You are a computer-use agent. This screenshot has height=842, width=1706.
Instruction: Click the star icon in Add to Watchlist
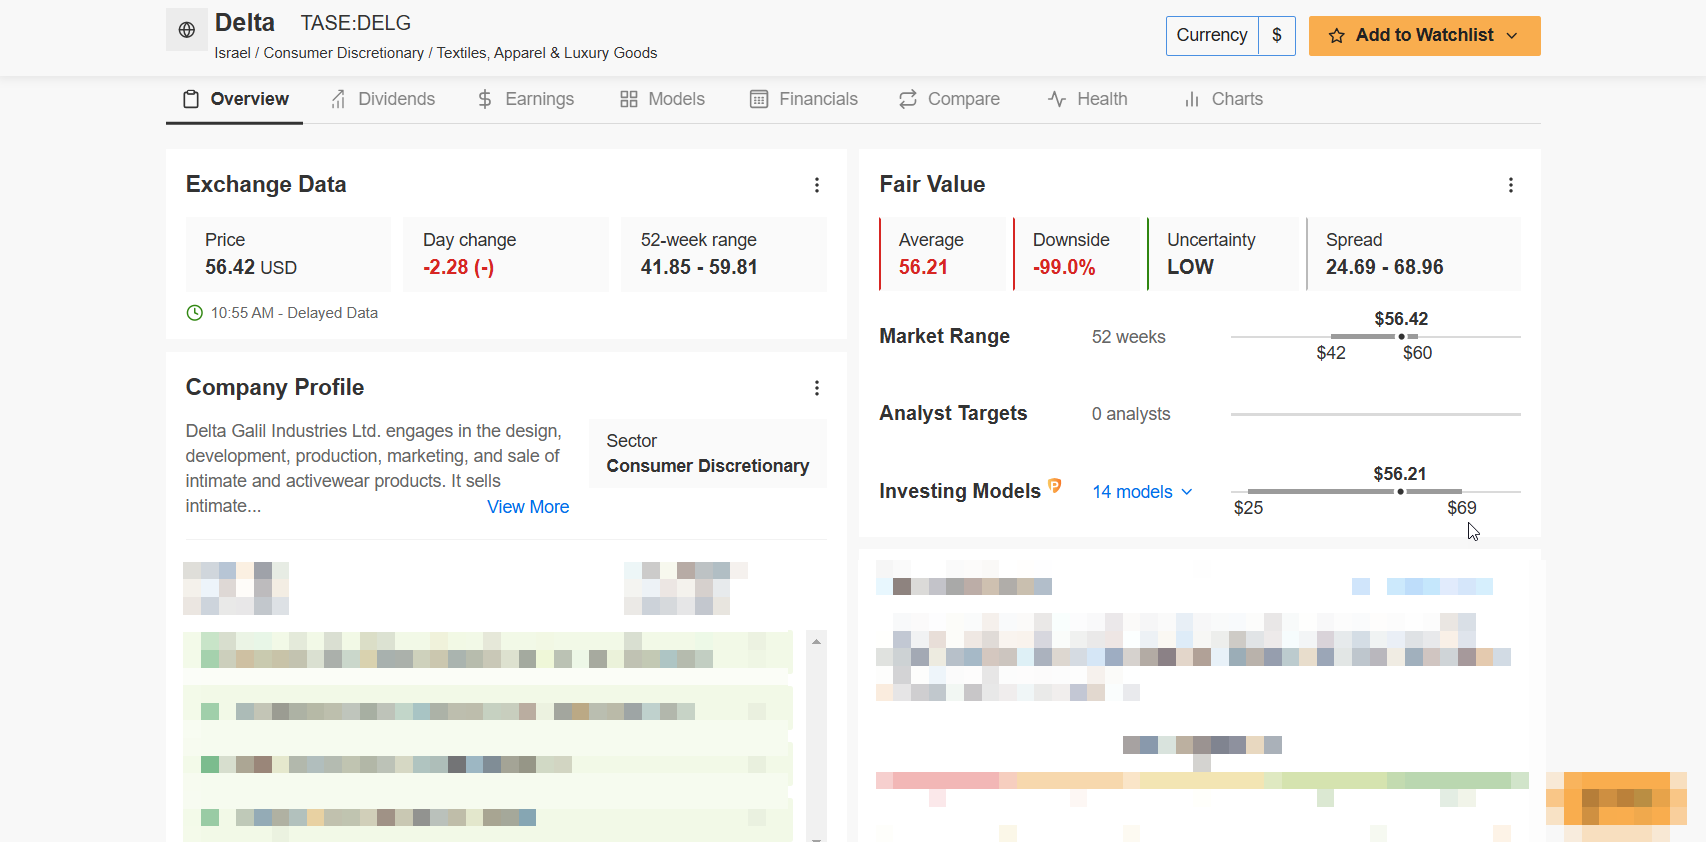pyautogui.click(x=1337, y=36)
